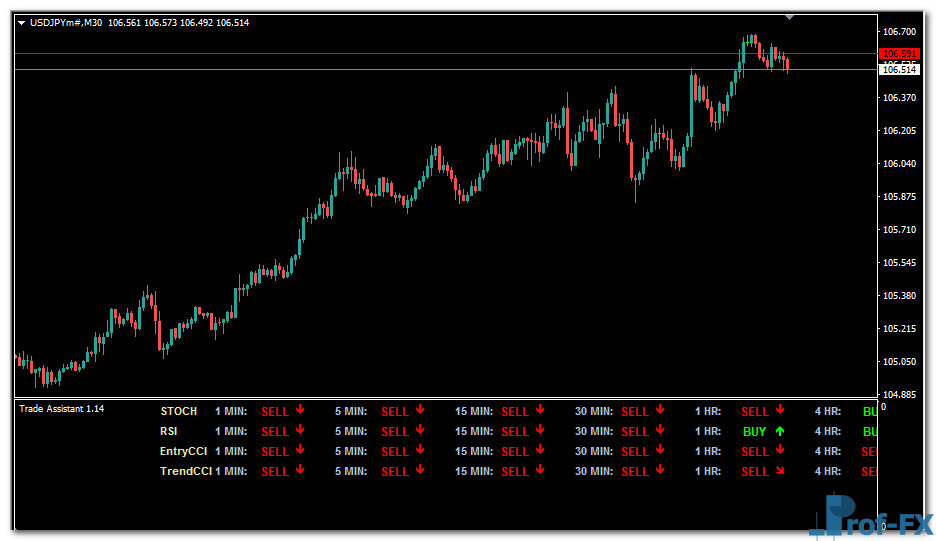Viewport: 936px width, 541px height.
Task: Select the green BUY signal for RSI 1 HR
Action: (755, 432)
